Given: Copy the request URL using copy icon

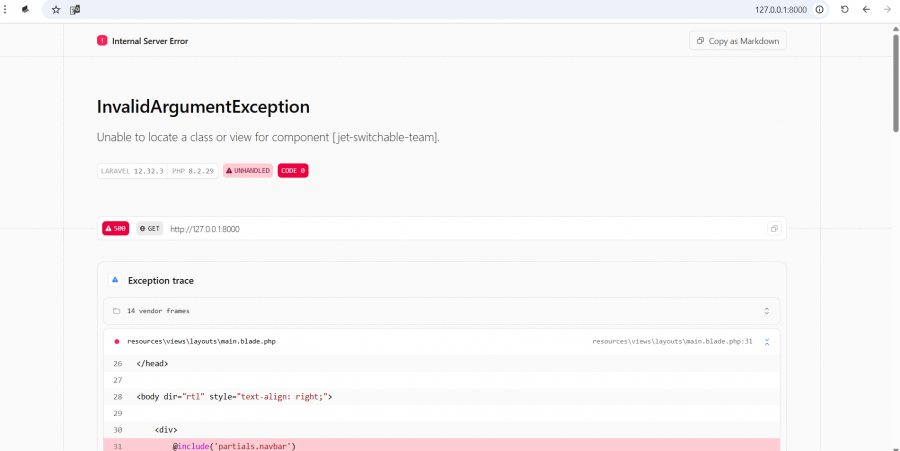Looking at the screenshot, I should coord(774,229).
